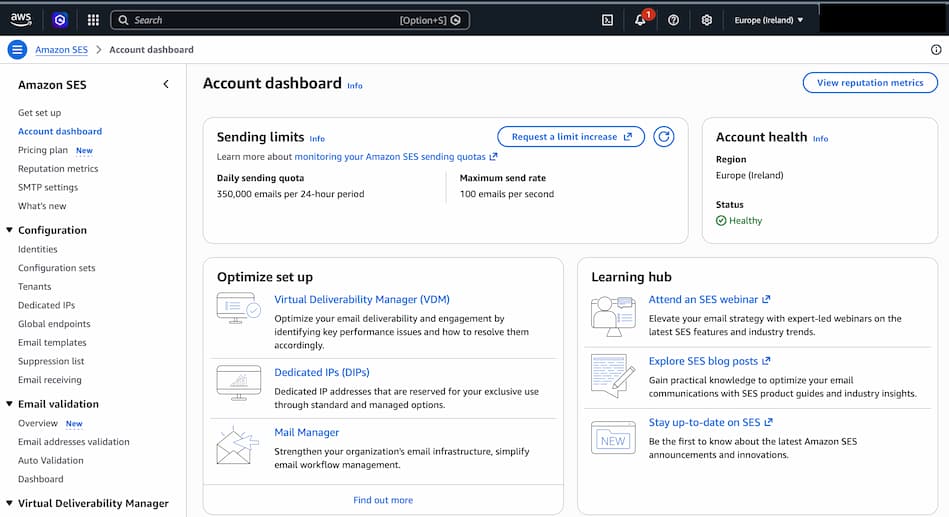949x517 pixels.
Task: Collapse the Amazon SES sidebar arrow
Action: (x=166, y=84)
